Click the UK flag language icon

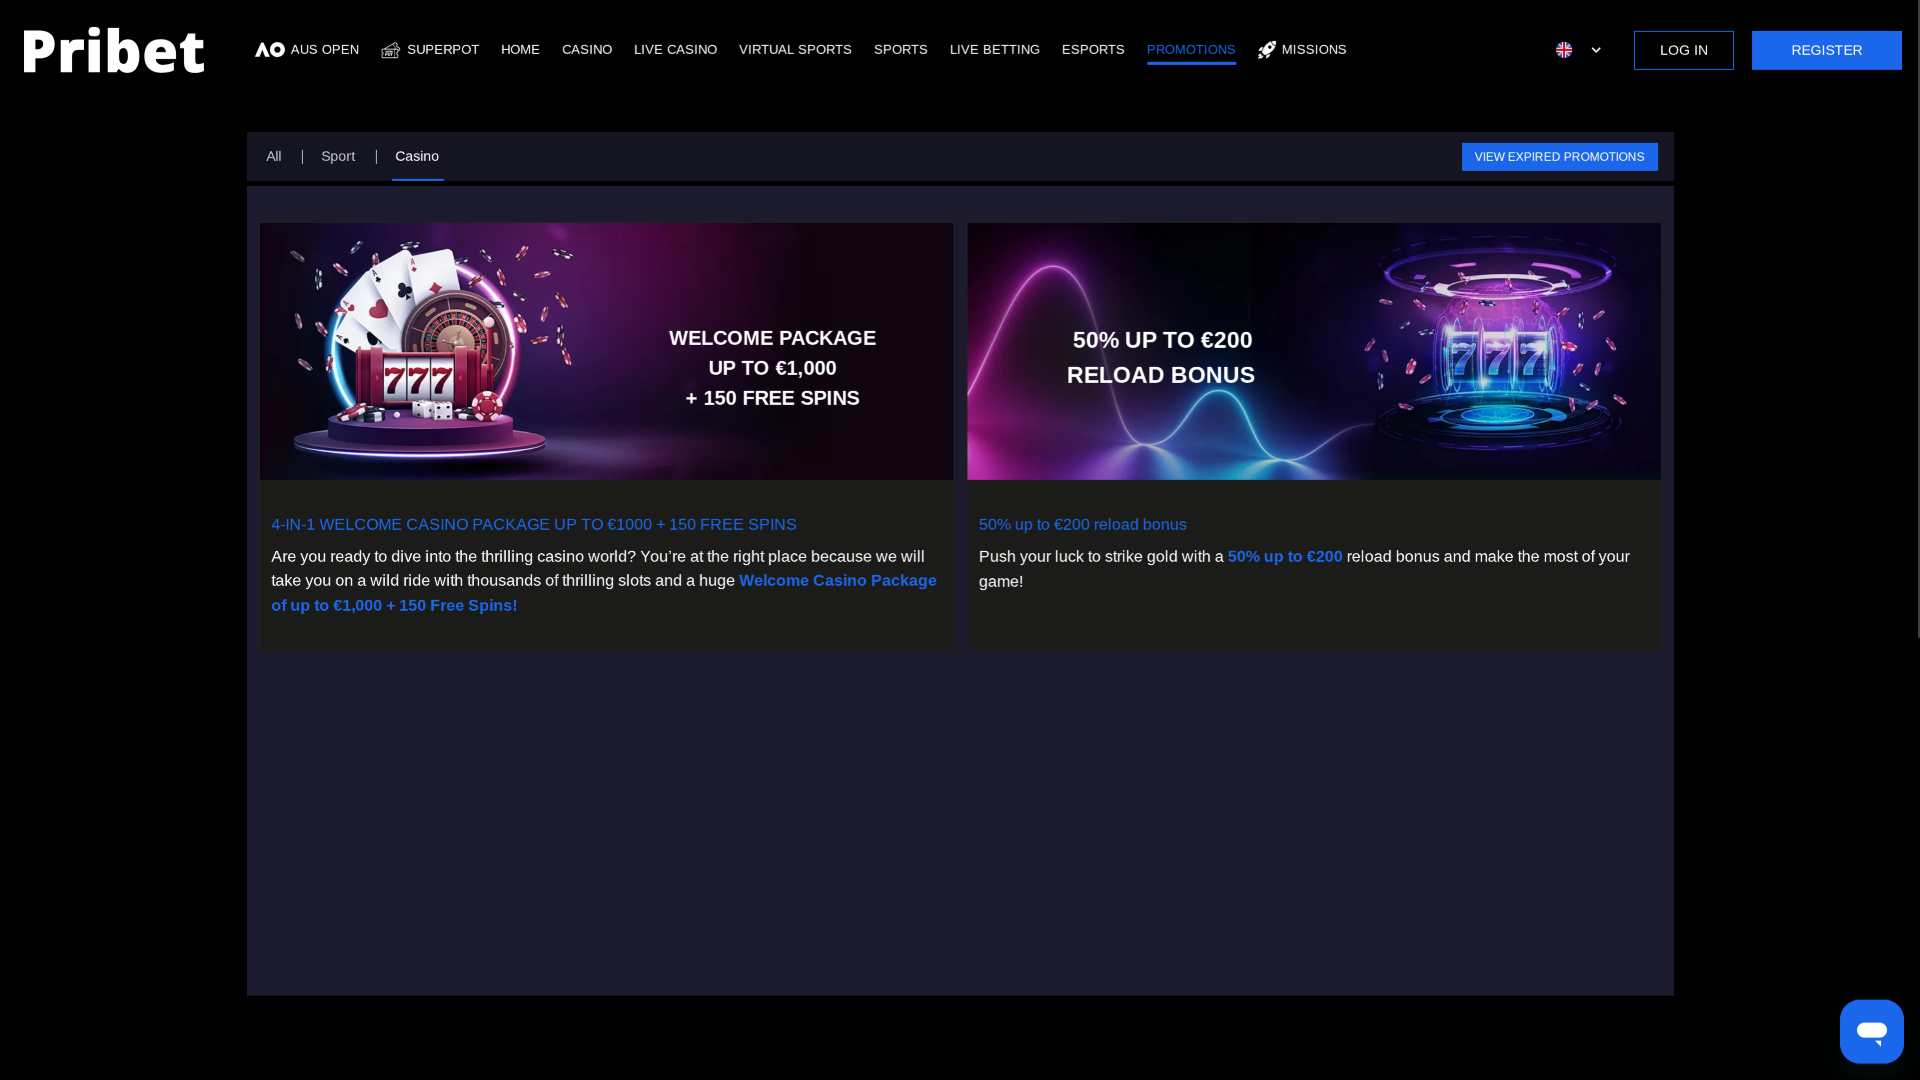pos(1564,49)
